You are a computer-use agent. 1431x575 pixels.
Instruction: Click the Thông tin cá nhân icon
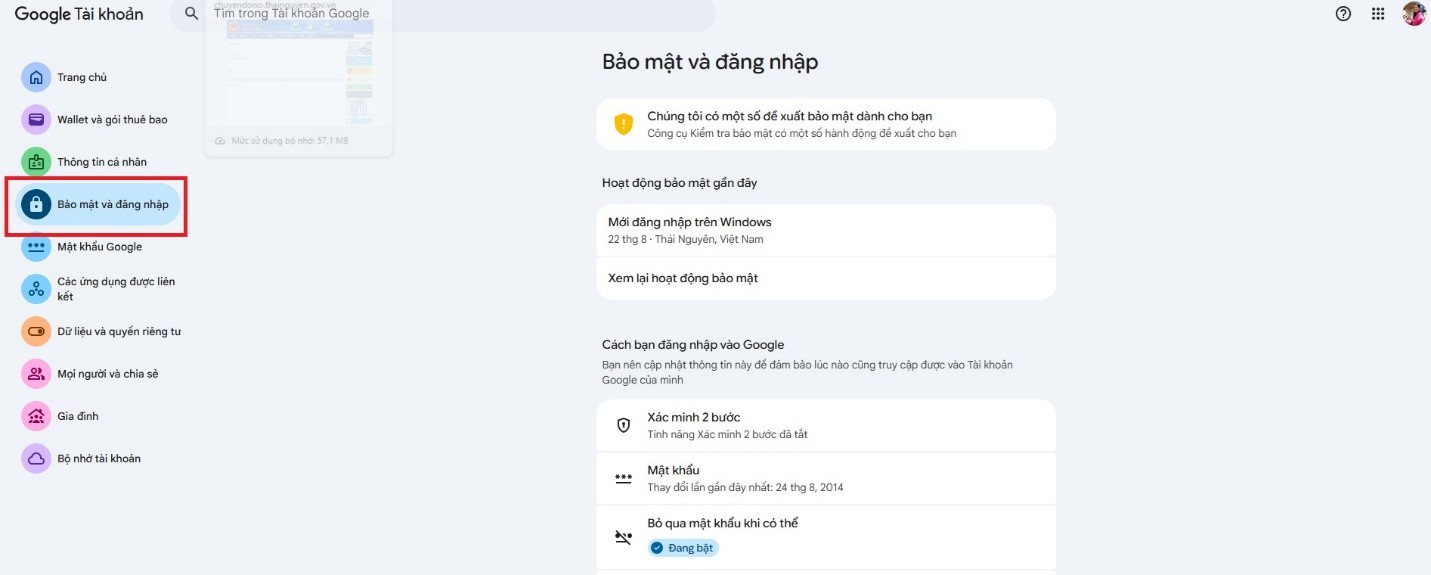click(36, 161)
